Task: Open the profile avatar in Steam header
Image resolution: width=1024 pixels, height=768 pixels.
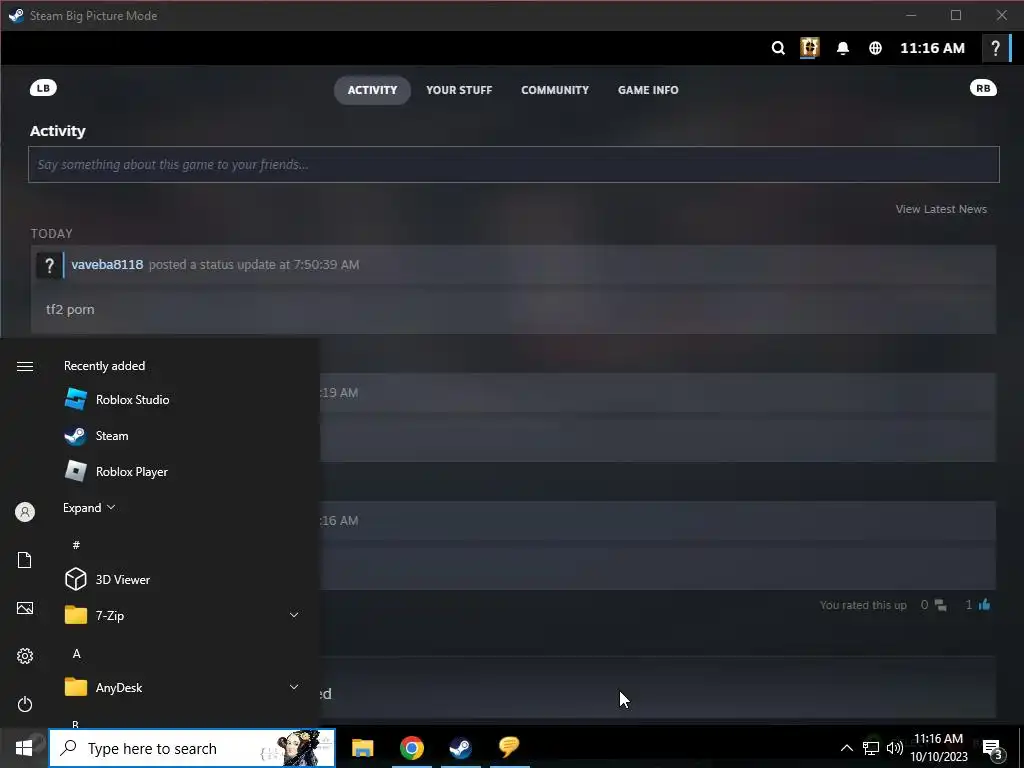Action: click(x=810, y=48)
